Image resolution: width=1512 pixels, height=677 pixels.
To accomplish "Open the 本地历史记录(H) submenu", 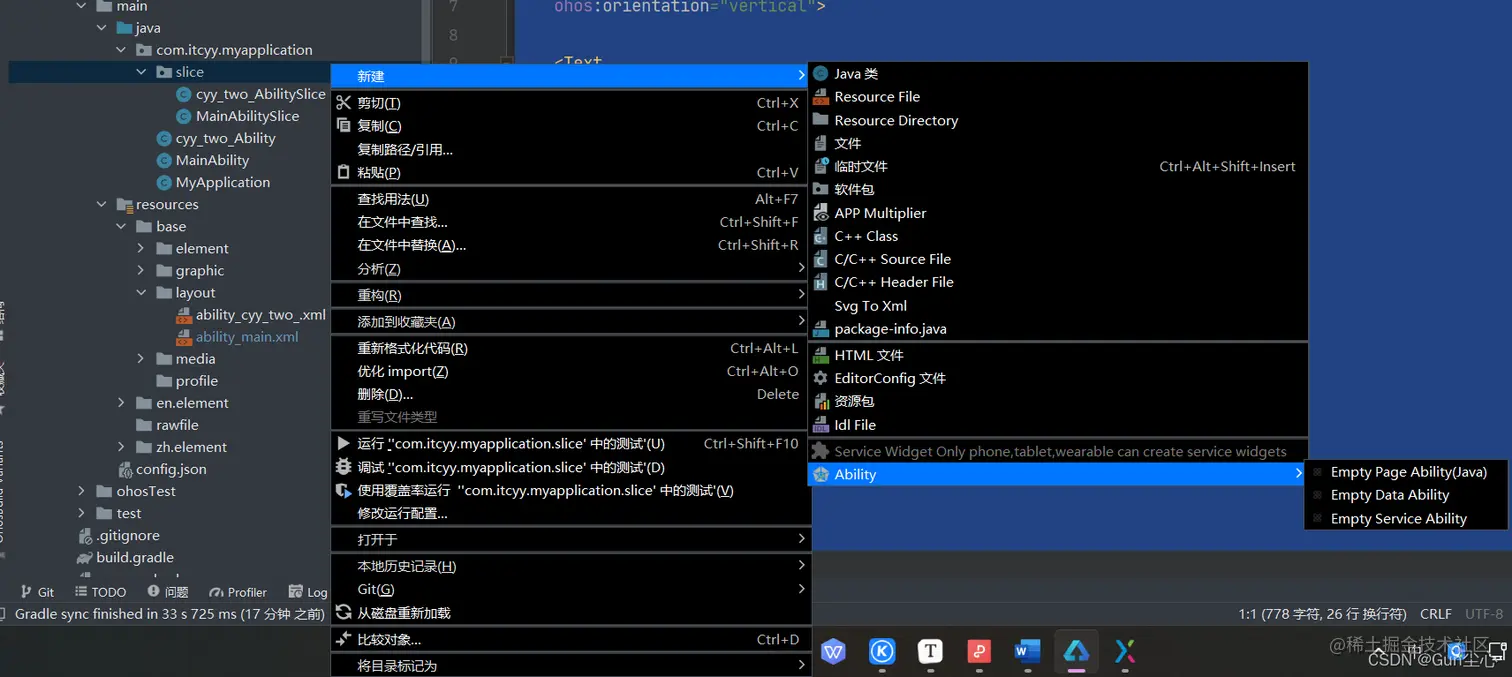I will (x=570, y=566).
